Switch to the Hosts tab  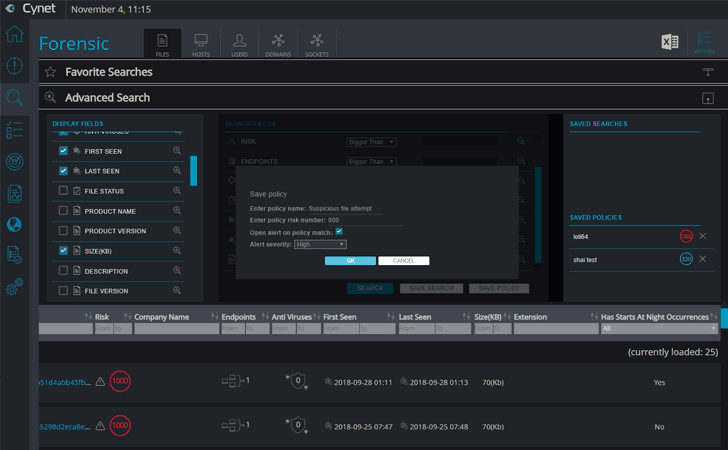[x=201, y=45]
